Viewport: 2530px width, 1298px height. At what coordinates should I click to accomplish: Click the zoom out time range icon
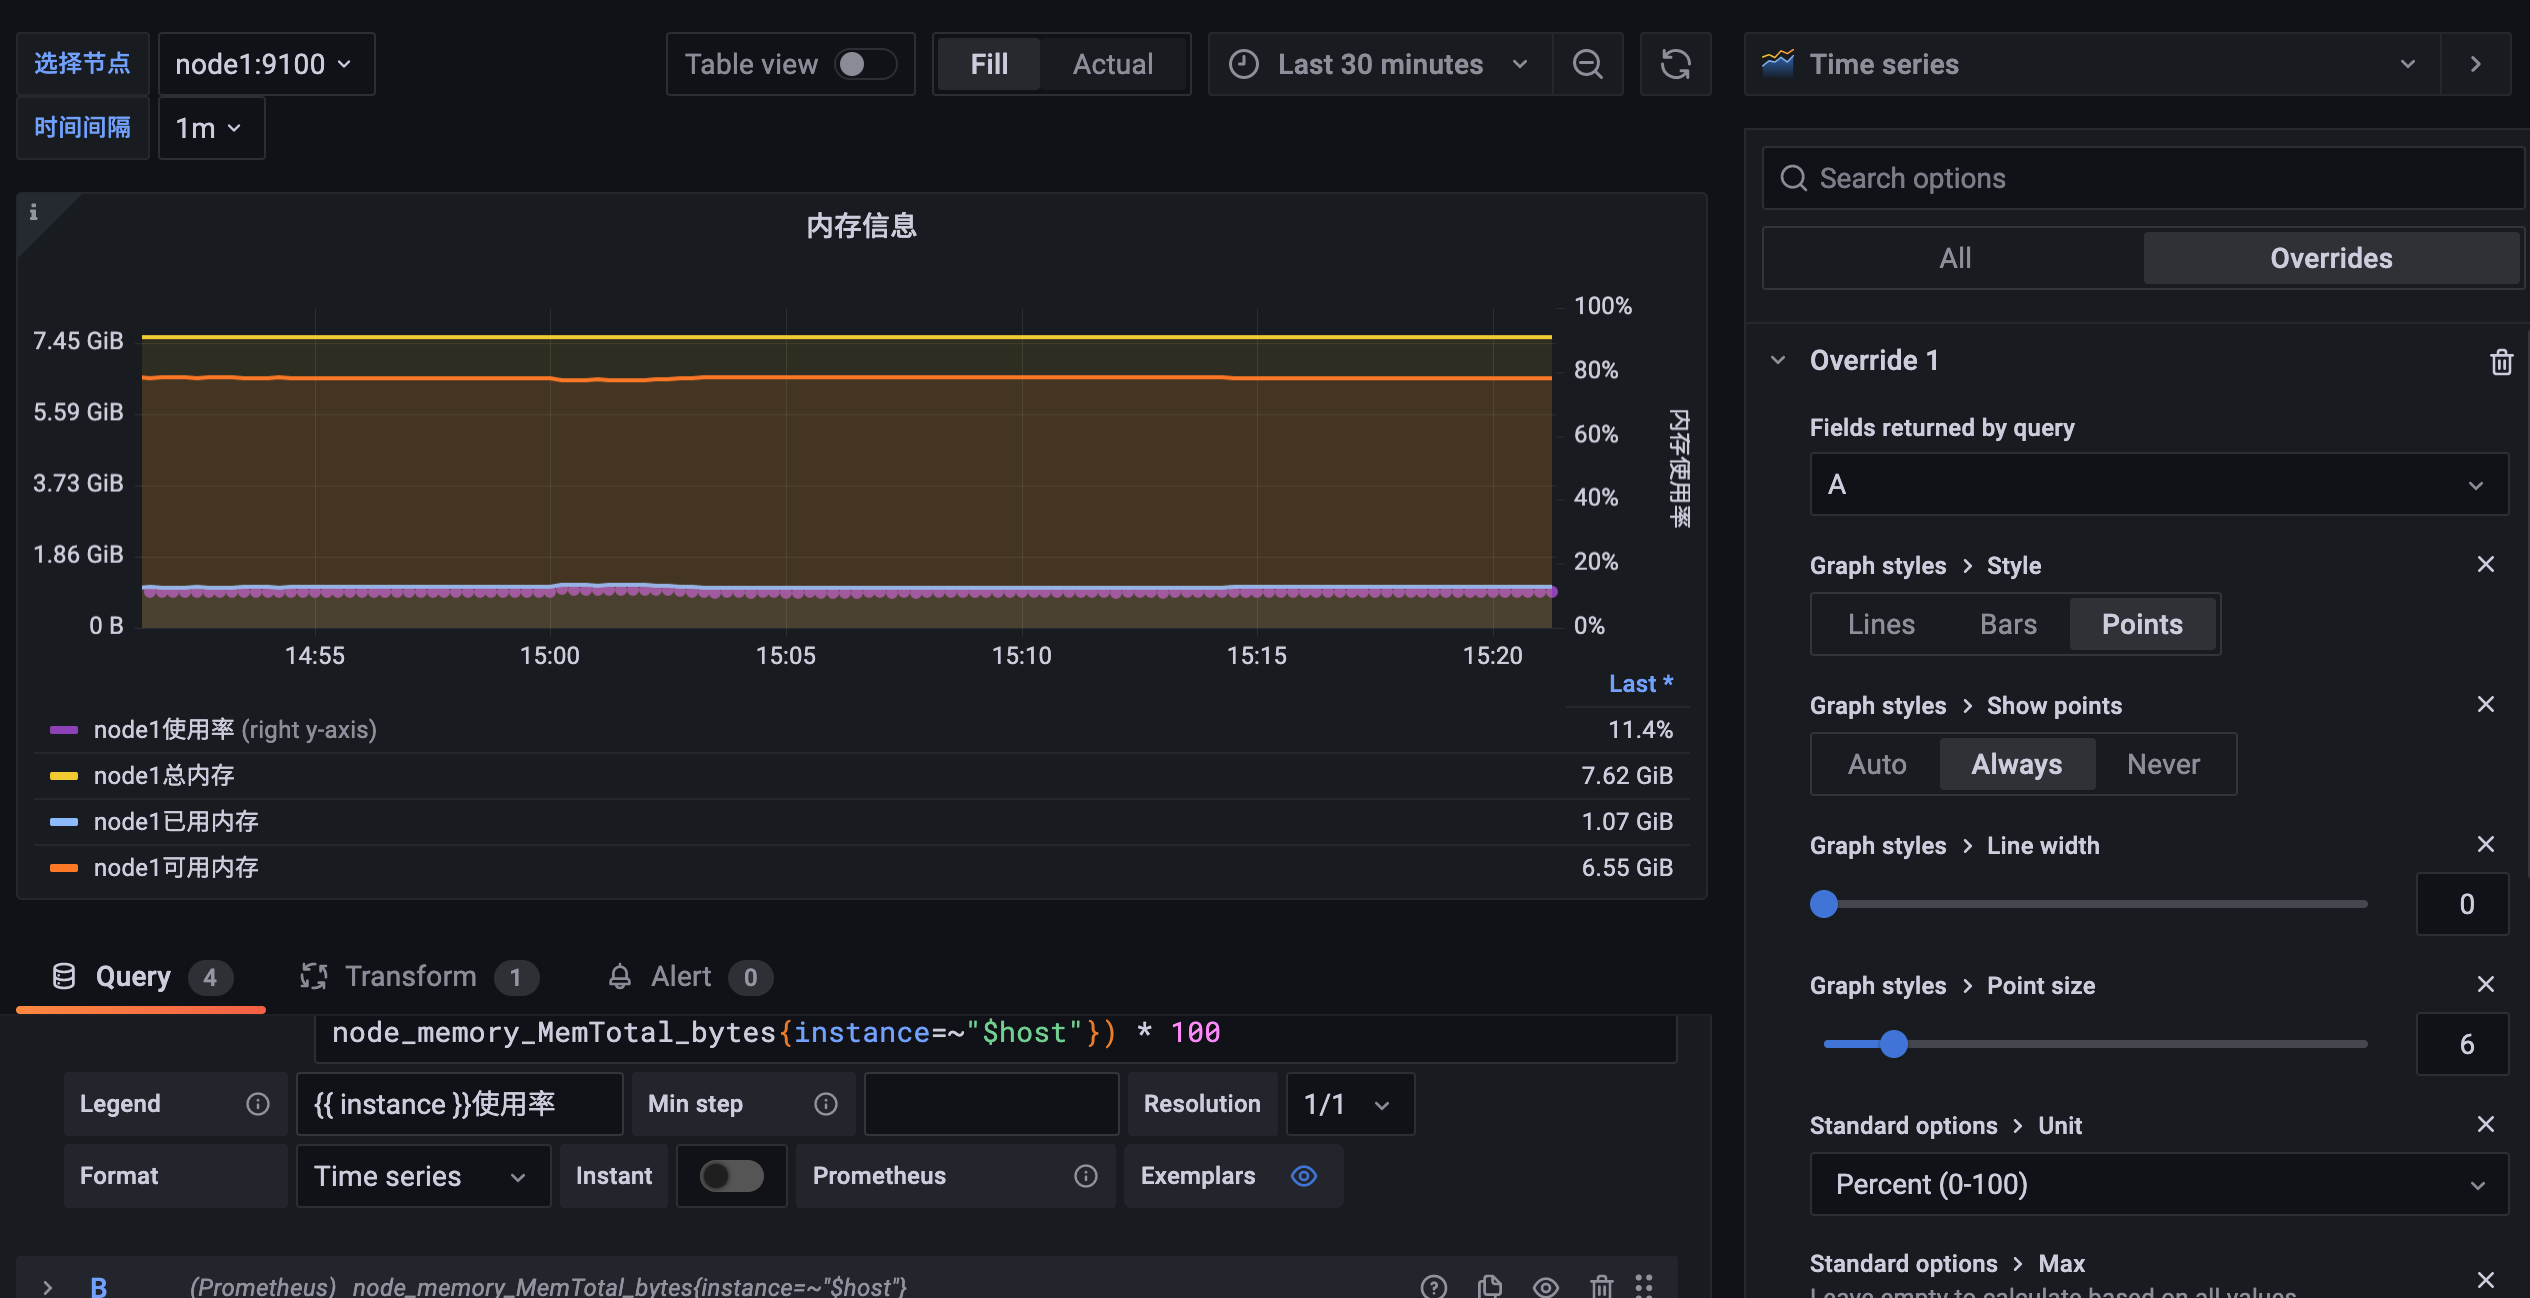click(x=1587, y=64)
